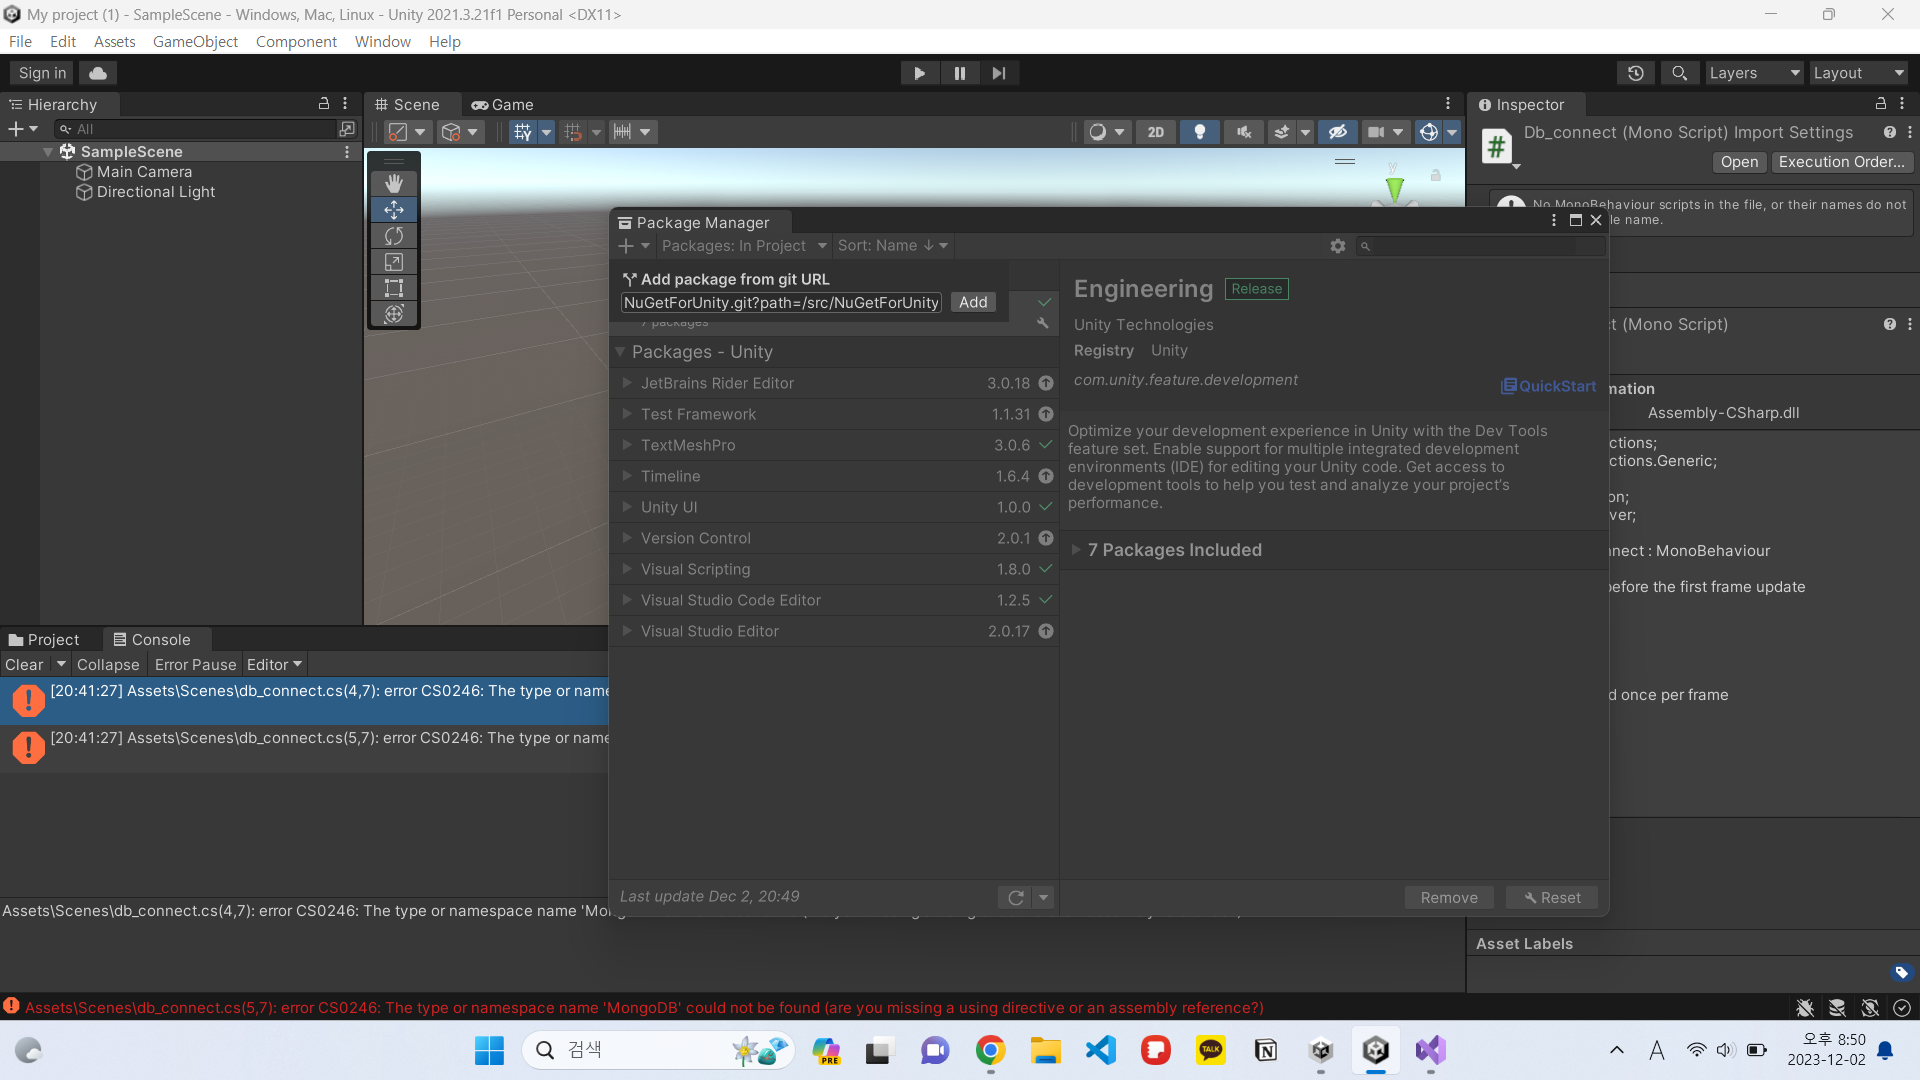Select the Move tool in Scene

pos(394,210)
